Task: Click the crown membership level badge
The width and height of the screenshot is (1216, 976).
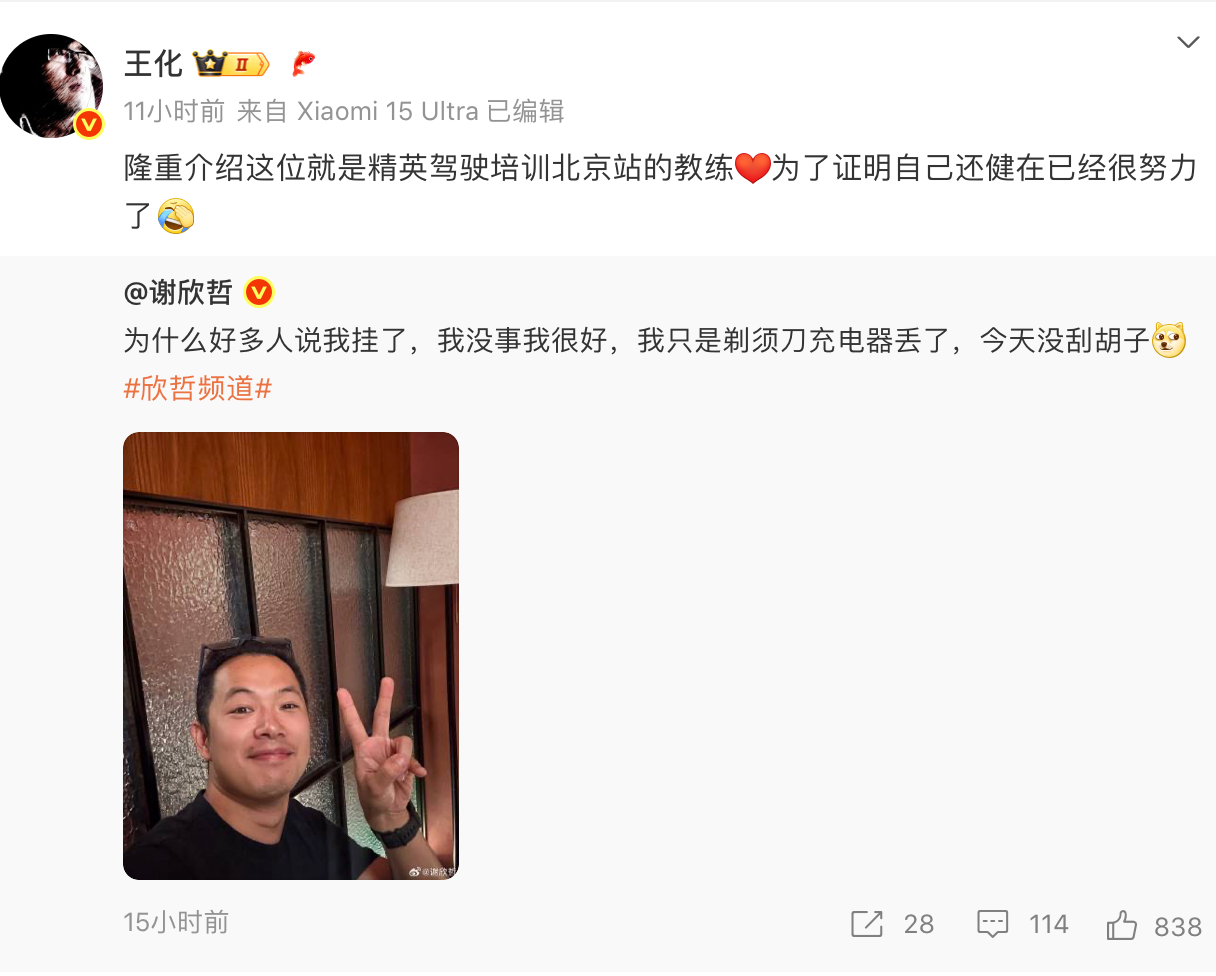Action: [232, 64]
